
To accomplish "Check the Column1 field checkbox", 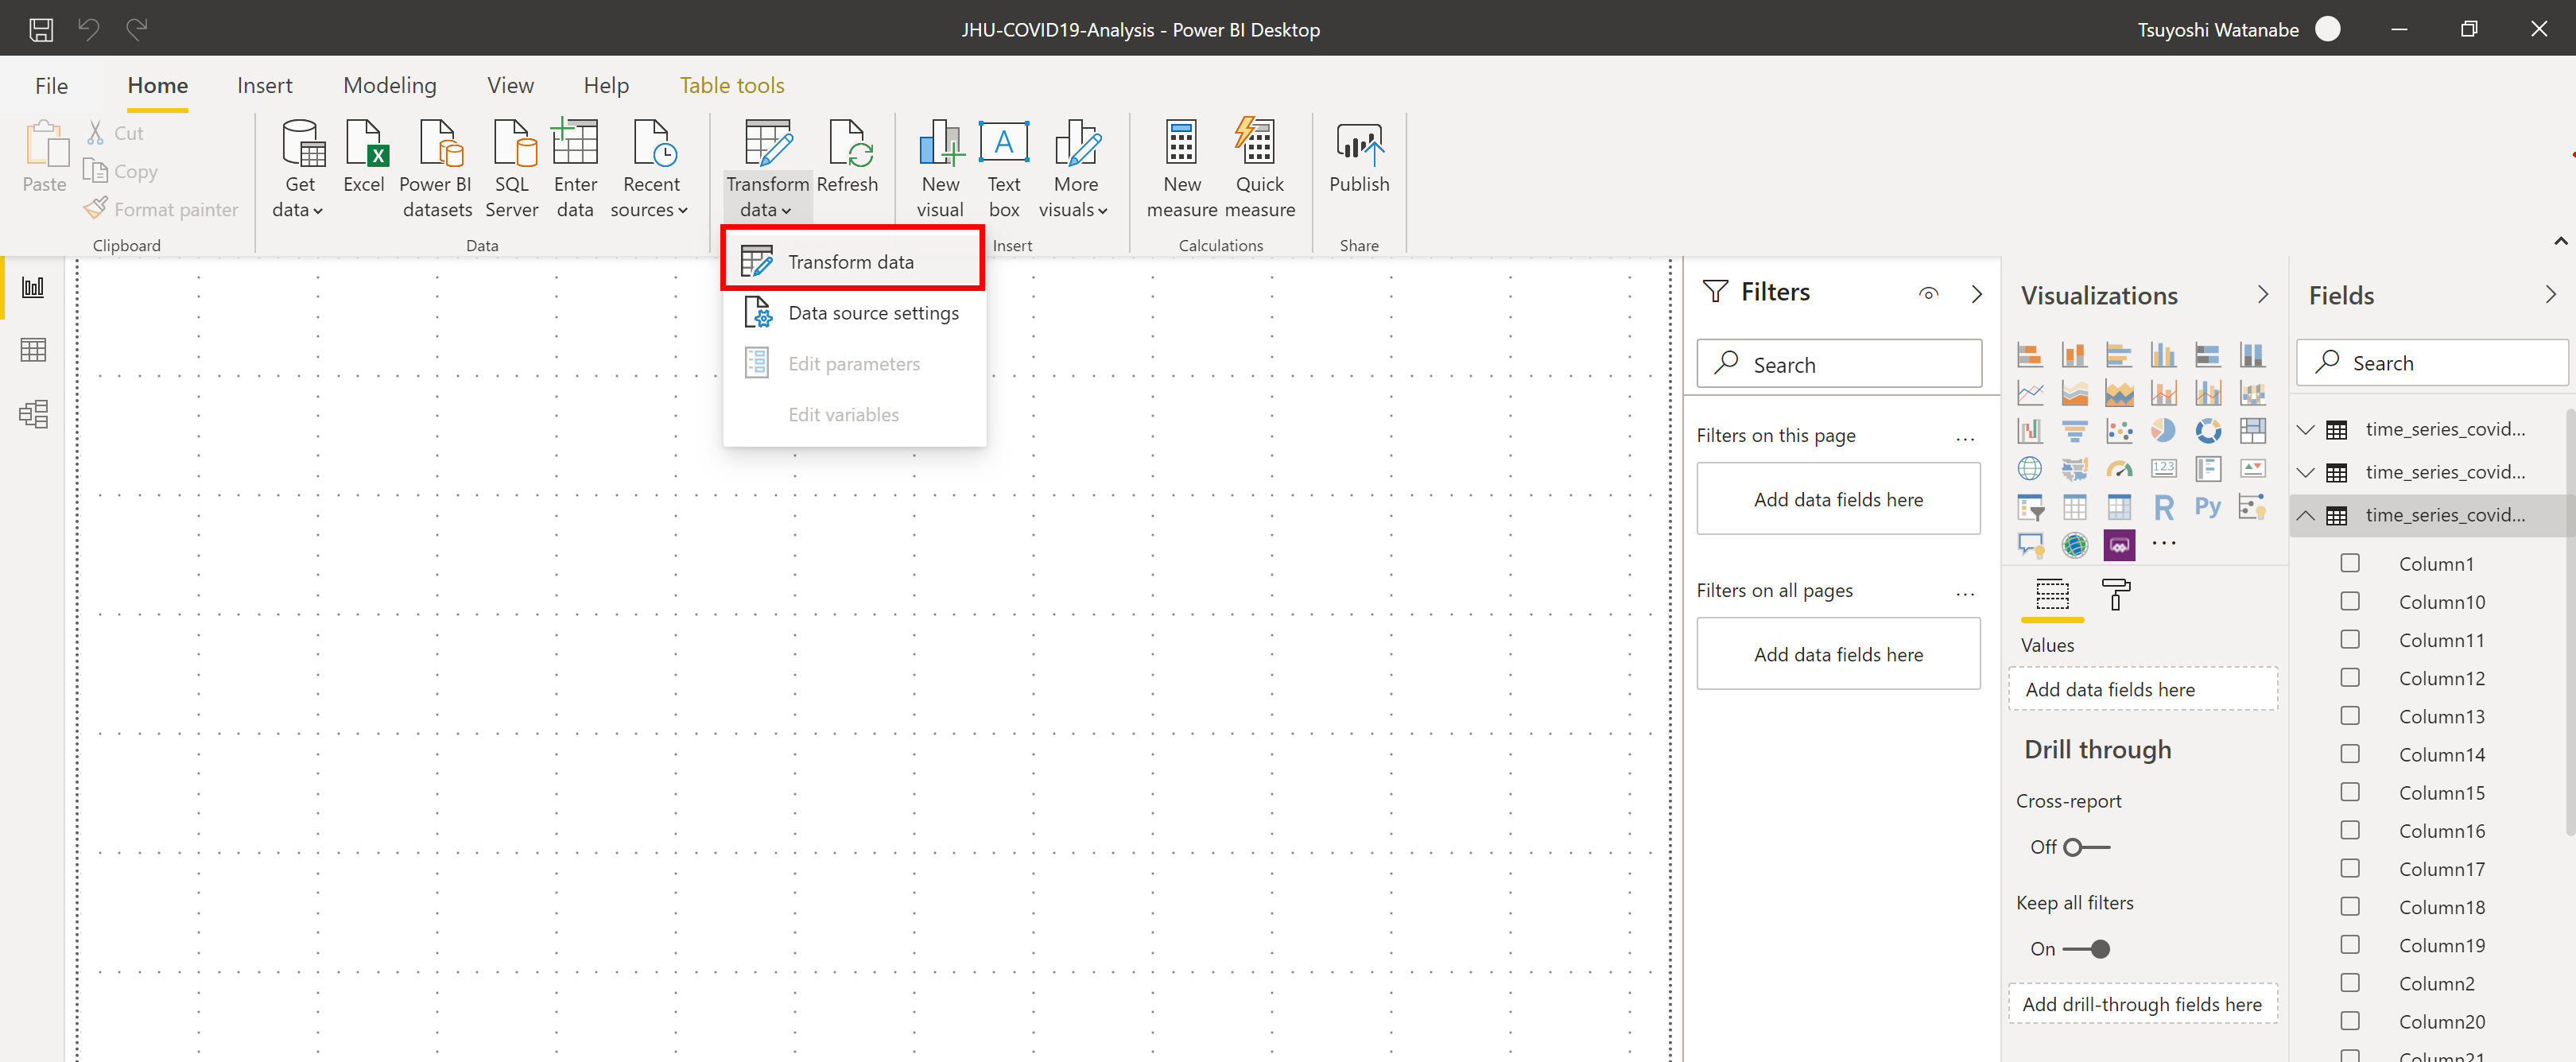I will 2349,564.
